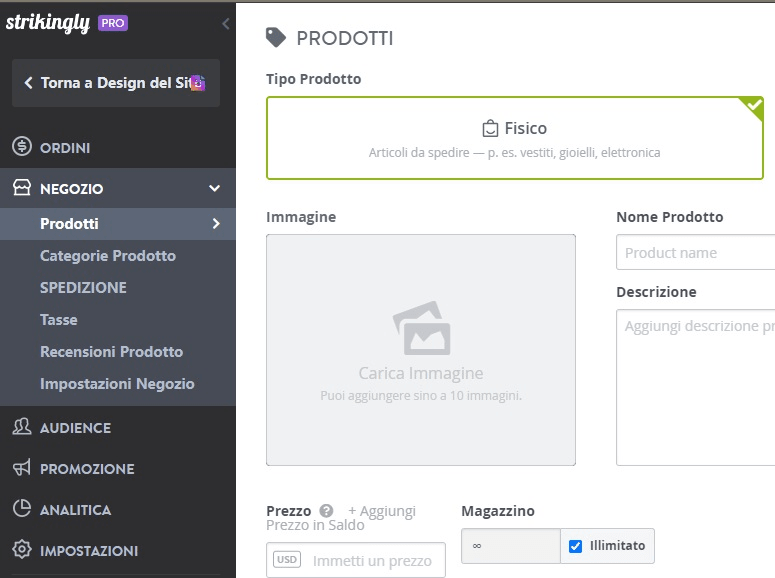This screenshot has height=578, width=775.
Task: Collapse the sidebar with the top arrow
Action: coord(225,24)
